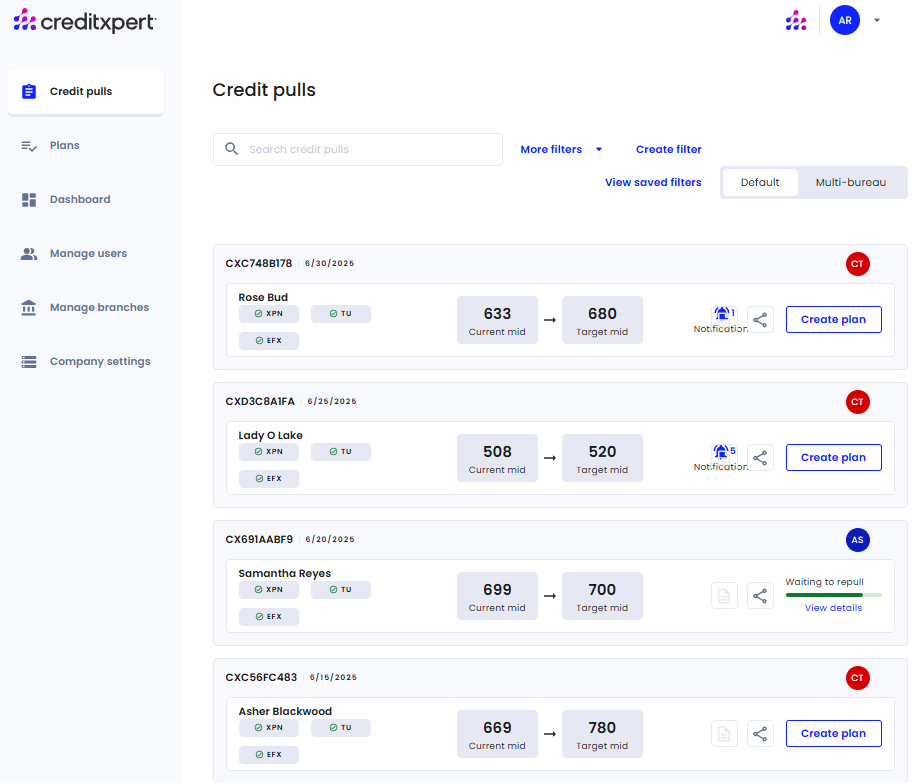Screen dimensions: 913x783
Task: Click the Search credit pulls field
Action: point(370,149)
